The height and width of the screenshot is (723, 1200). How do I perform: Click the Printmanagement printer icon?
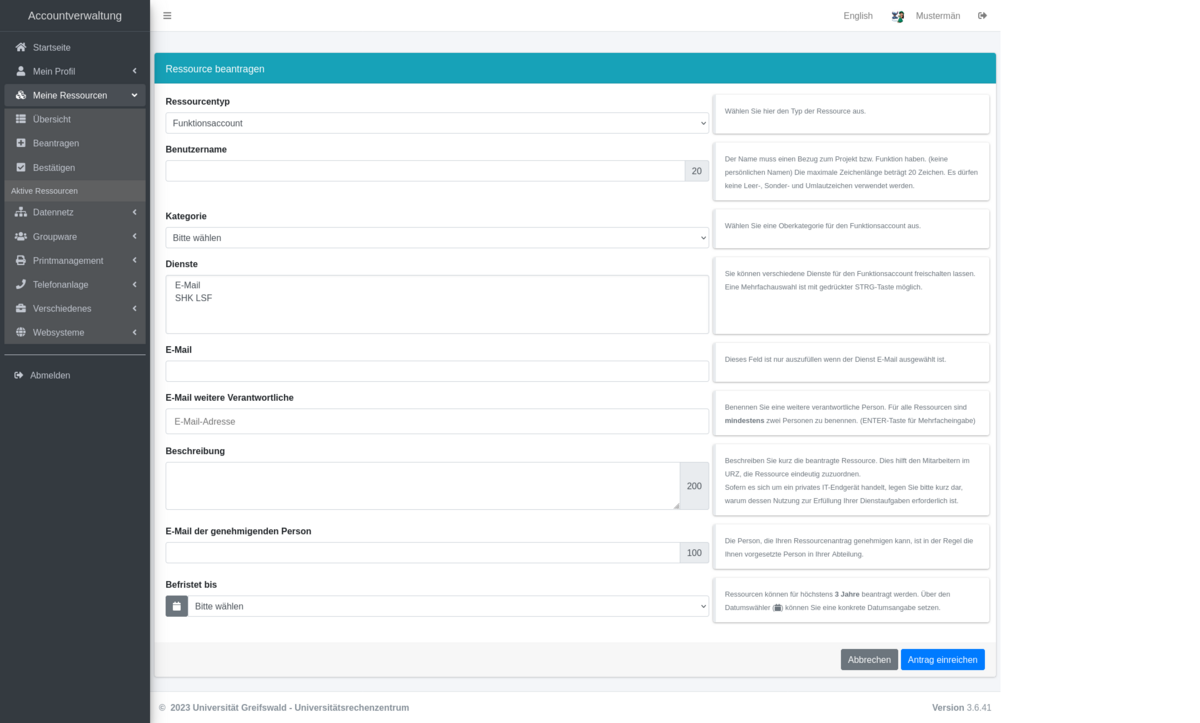click(21, 260)
